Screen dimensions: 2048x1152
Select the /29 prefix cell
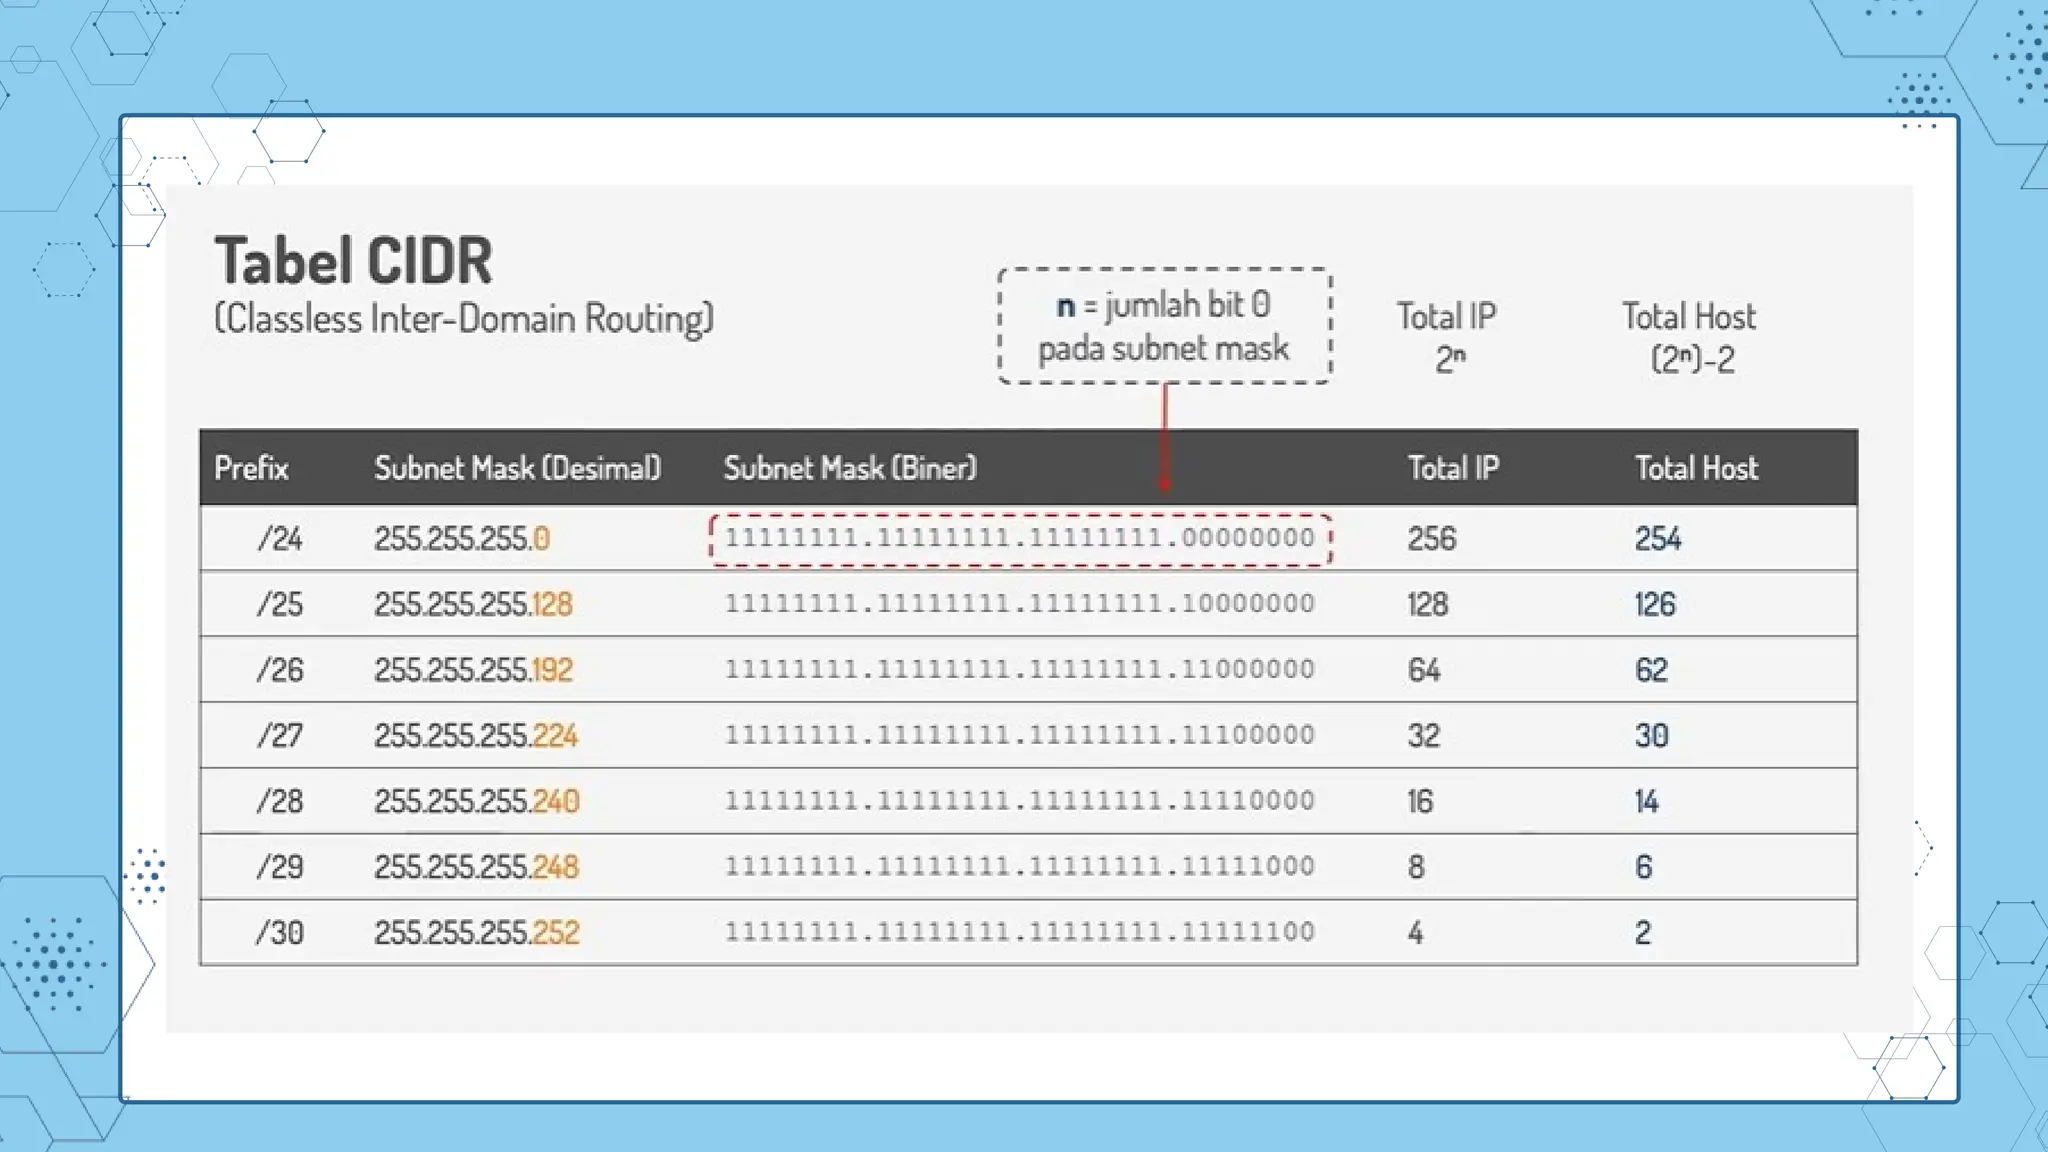[x=280, y=867]
